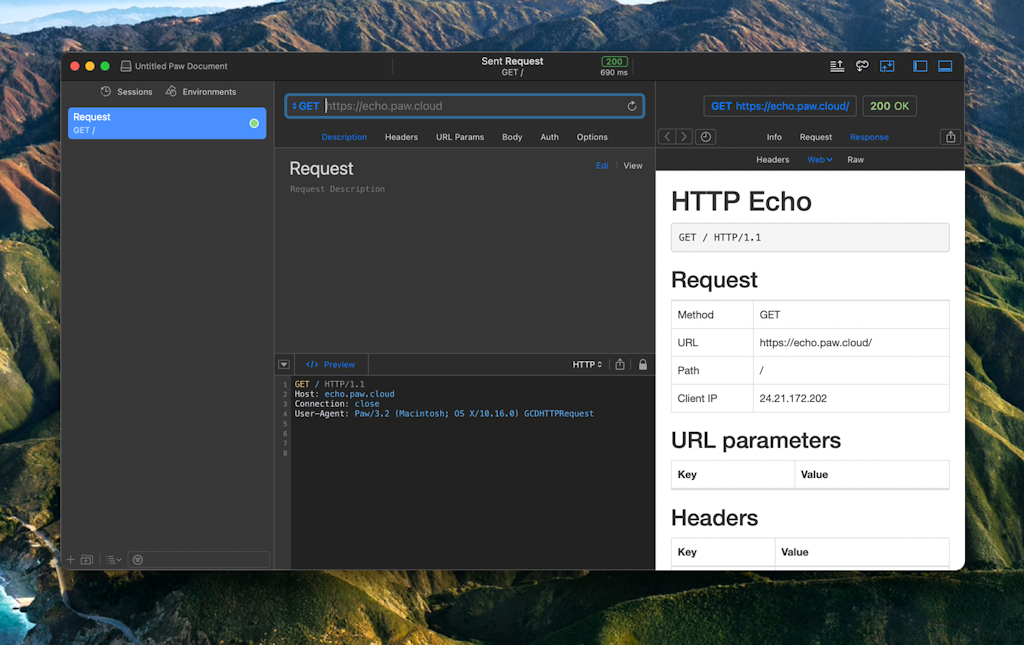This screenshot has height=645, width=1024.
Task: Select the Preview link above the code view
Action: coord(333,364)
